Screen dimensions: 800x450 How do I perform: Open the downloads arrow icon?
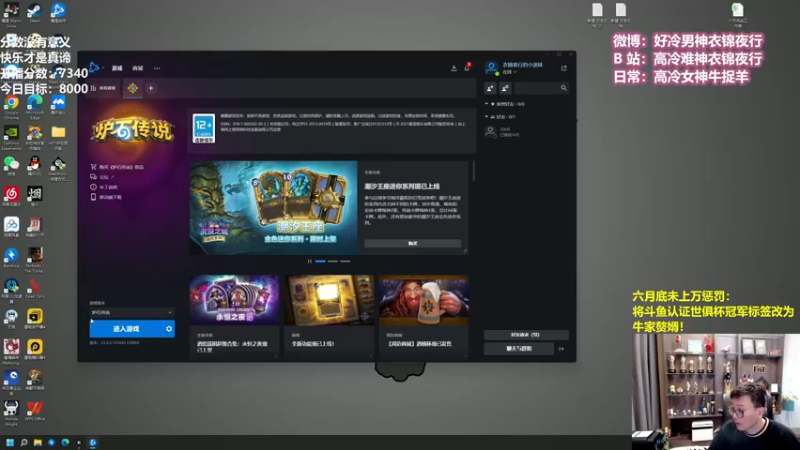click(x=454, y=68)
